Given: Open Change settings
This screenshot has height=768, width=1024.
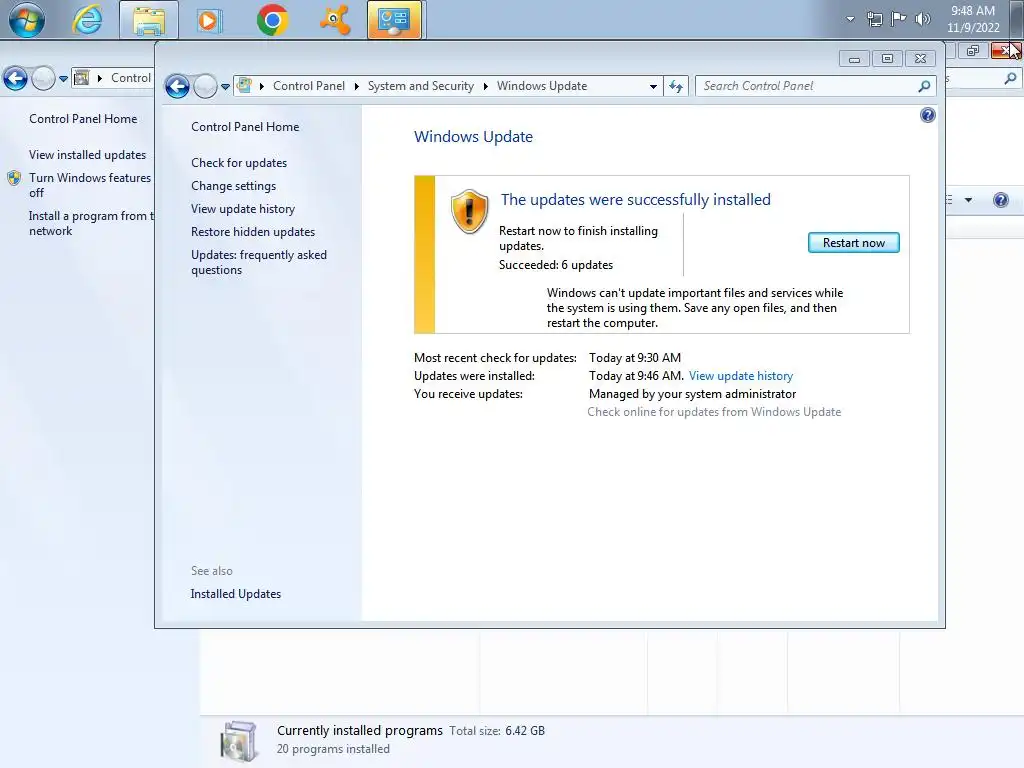Looking at the screenshot, I should [x=233, y=185].
